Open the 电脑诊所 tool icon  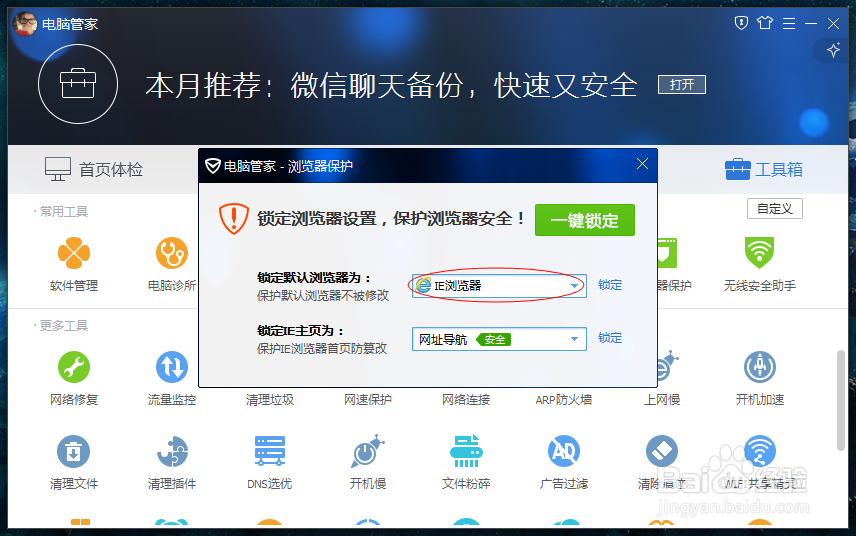tap(172, 253)
